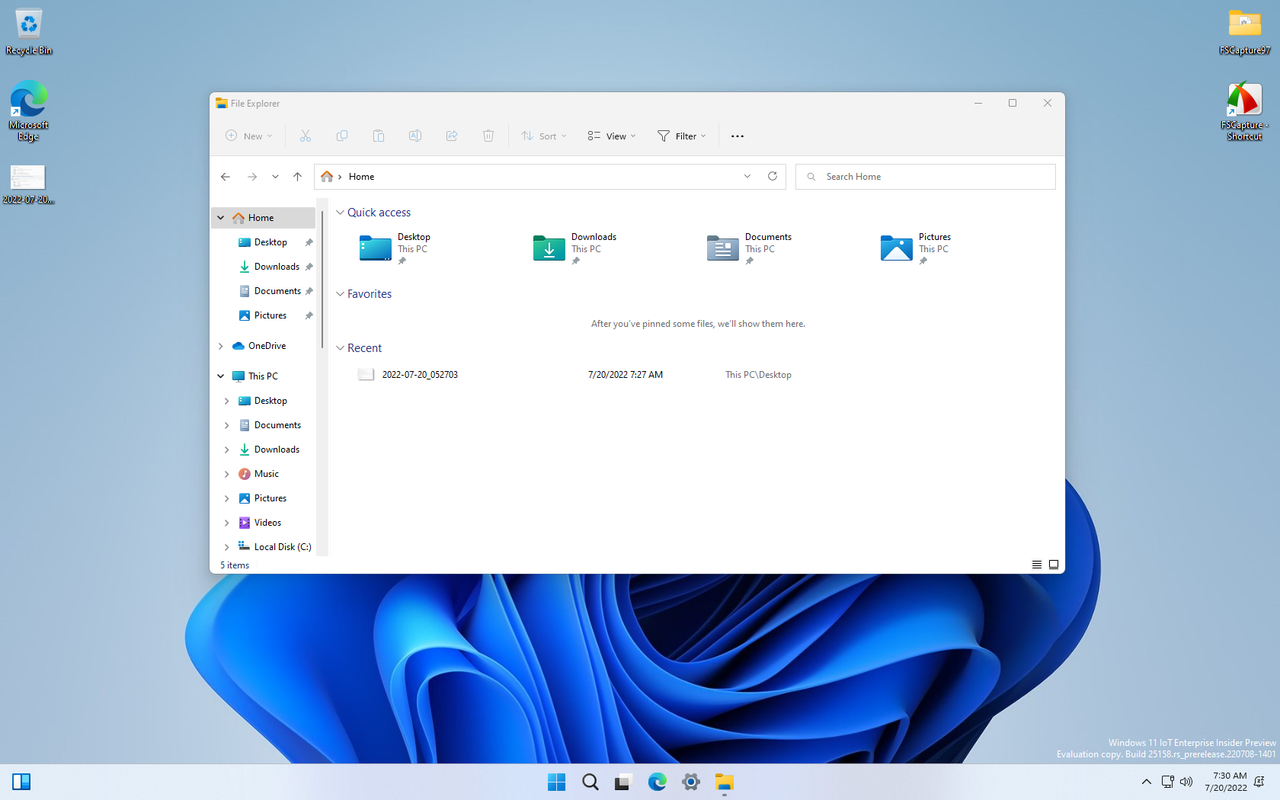Open the Desktop quick access folder
Viewport: 1280px width, 800px height.
click(x=396, y=247)
